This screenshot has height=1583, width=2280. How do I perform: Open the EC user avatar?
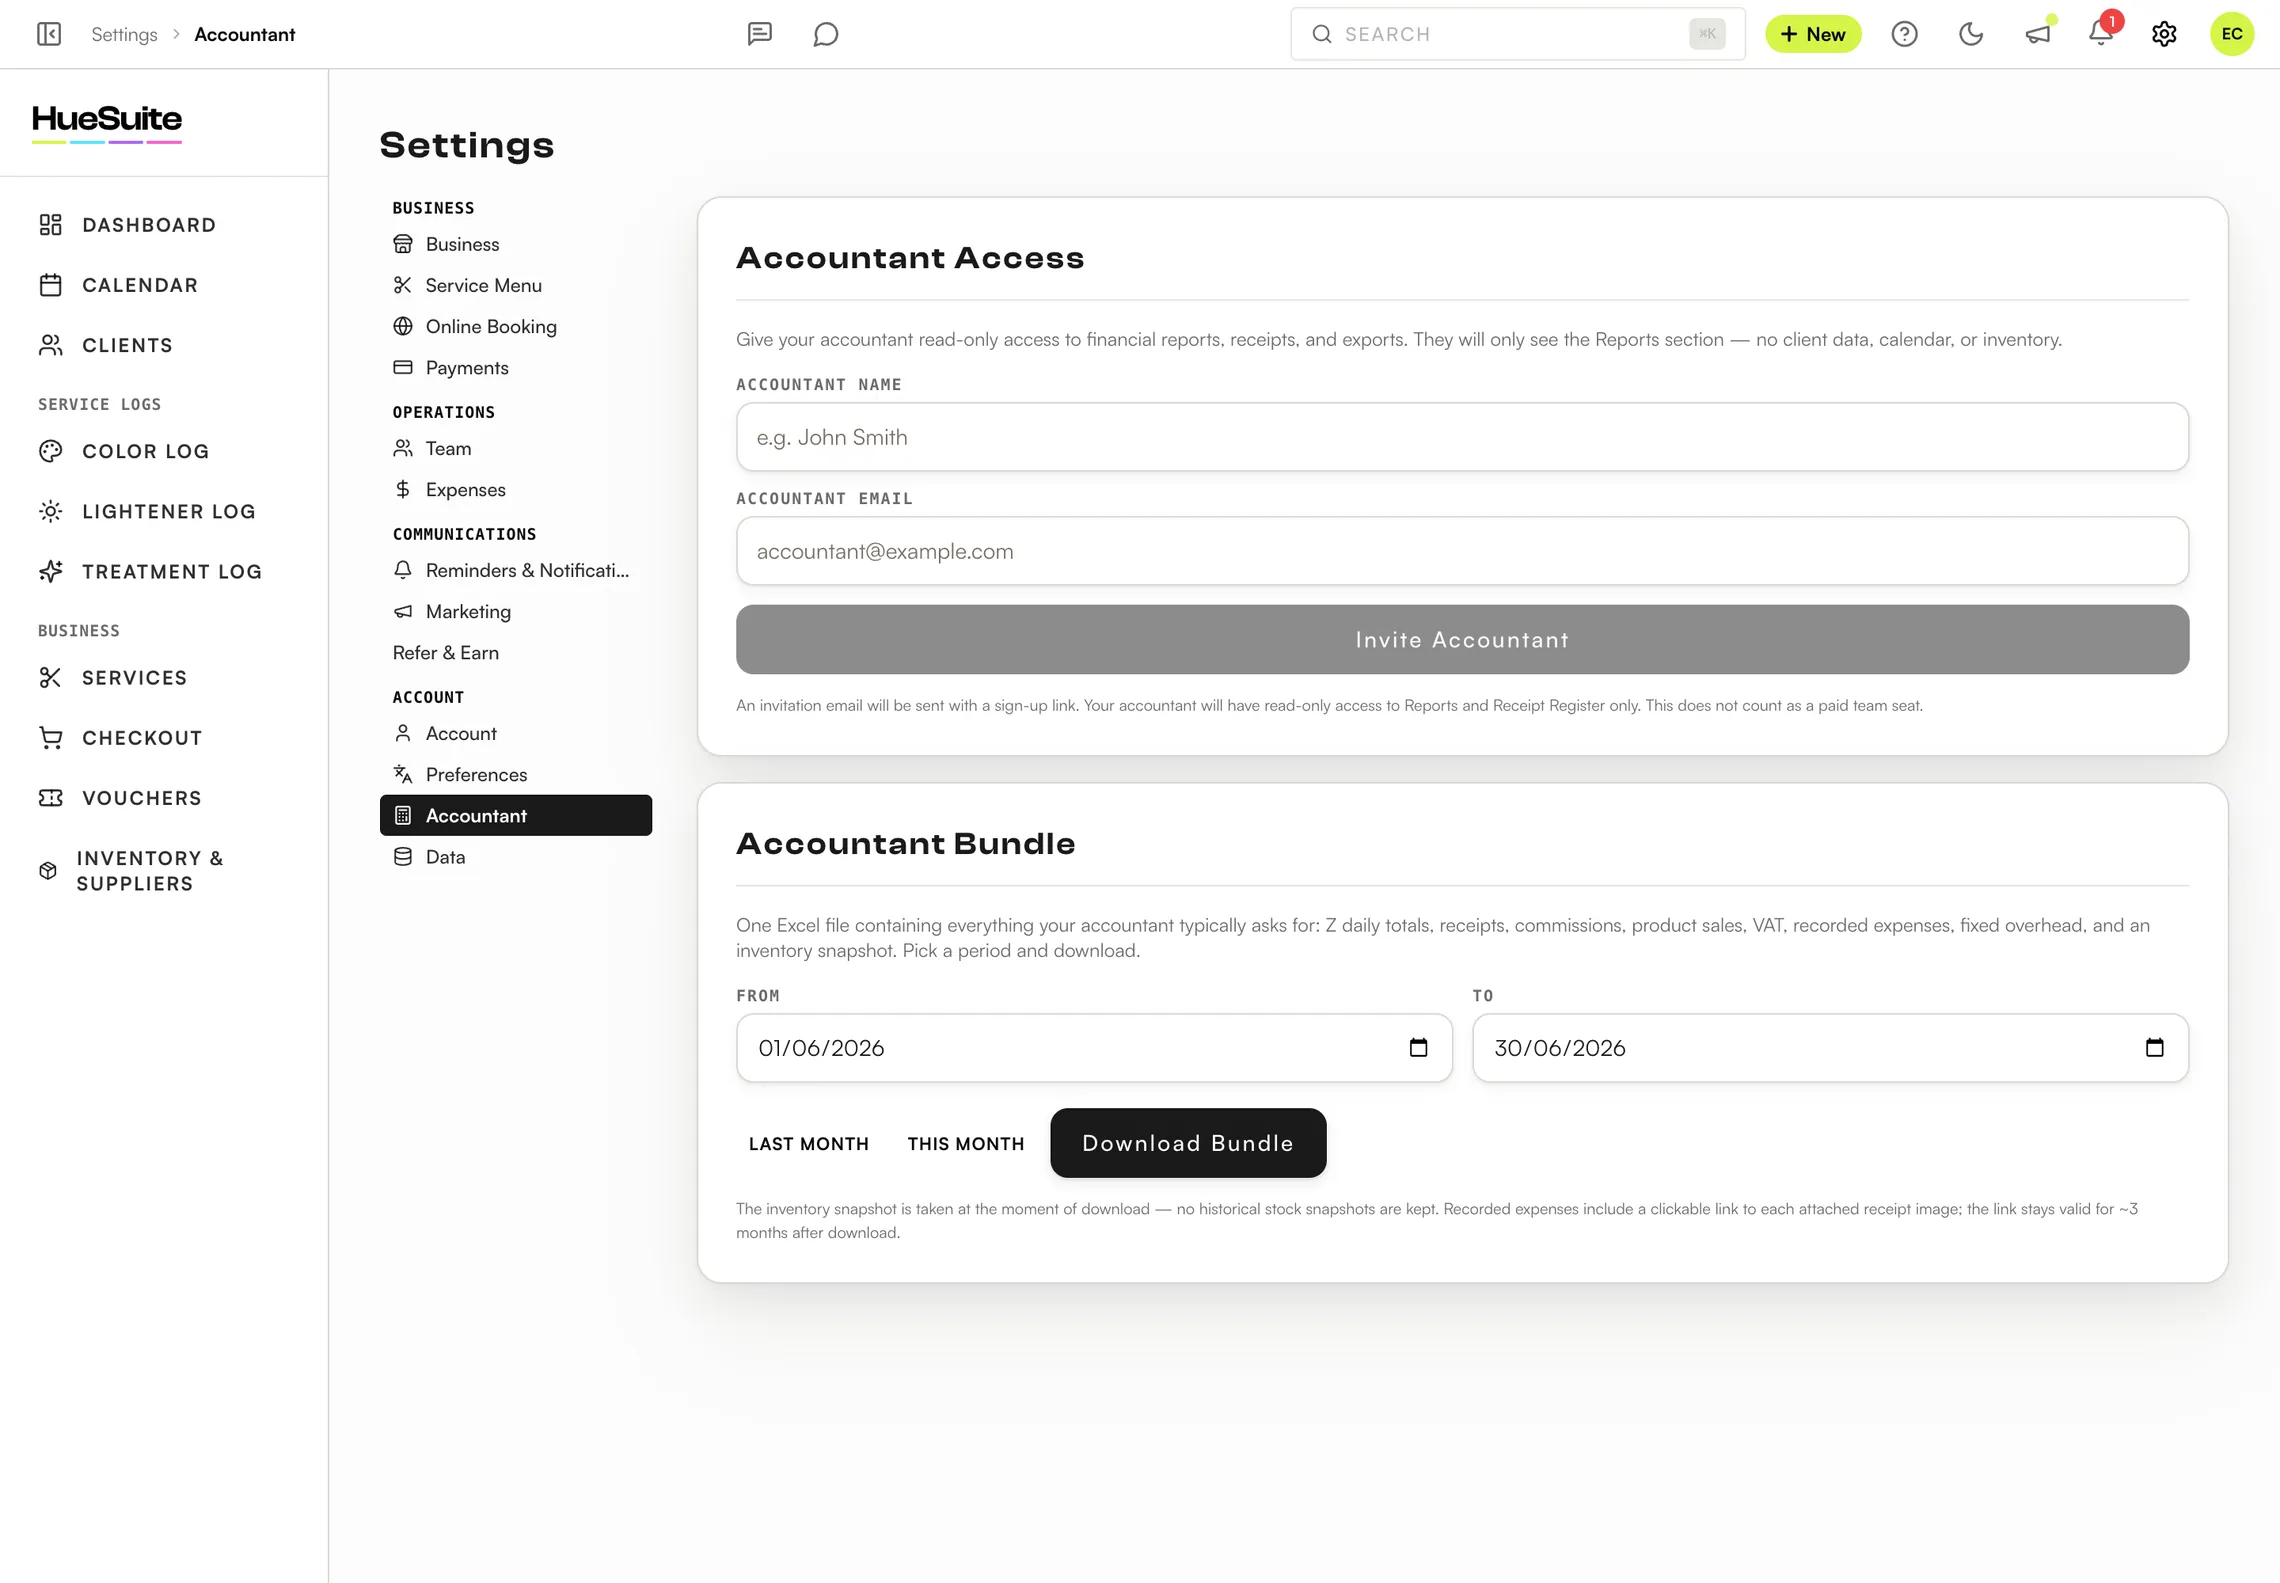(2232, 34)
